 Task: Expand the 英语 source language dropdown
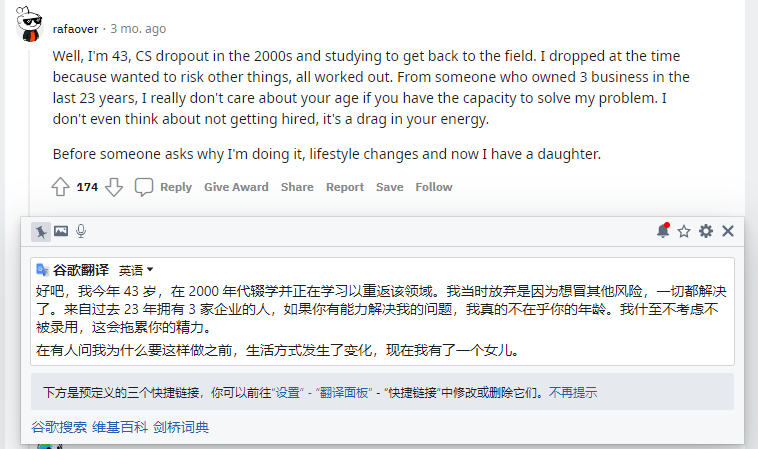(136, 270)
